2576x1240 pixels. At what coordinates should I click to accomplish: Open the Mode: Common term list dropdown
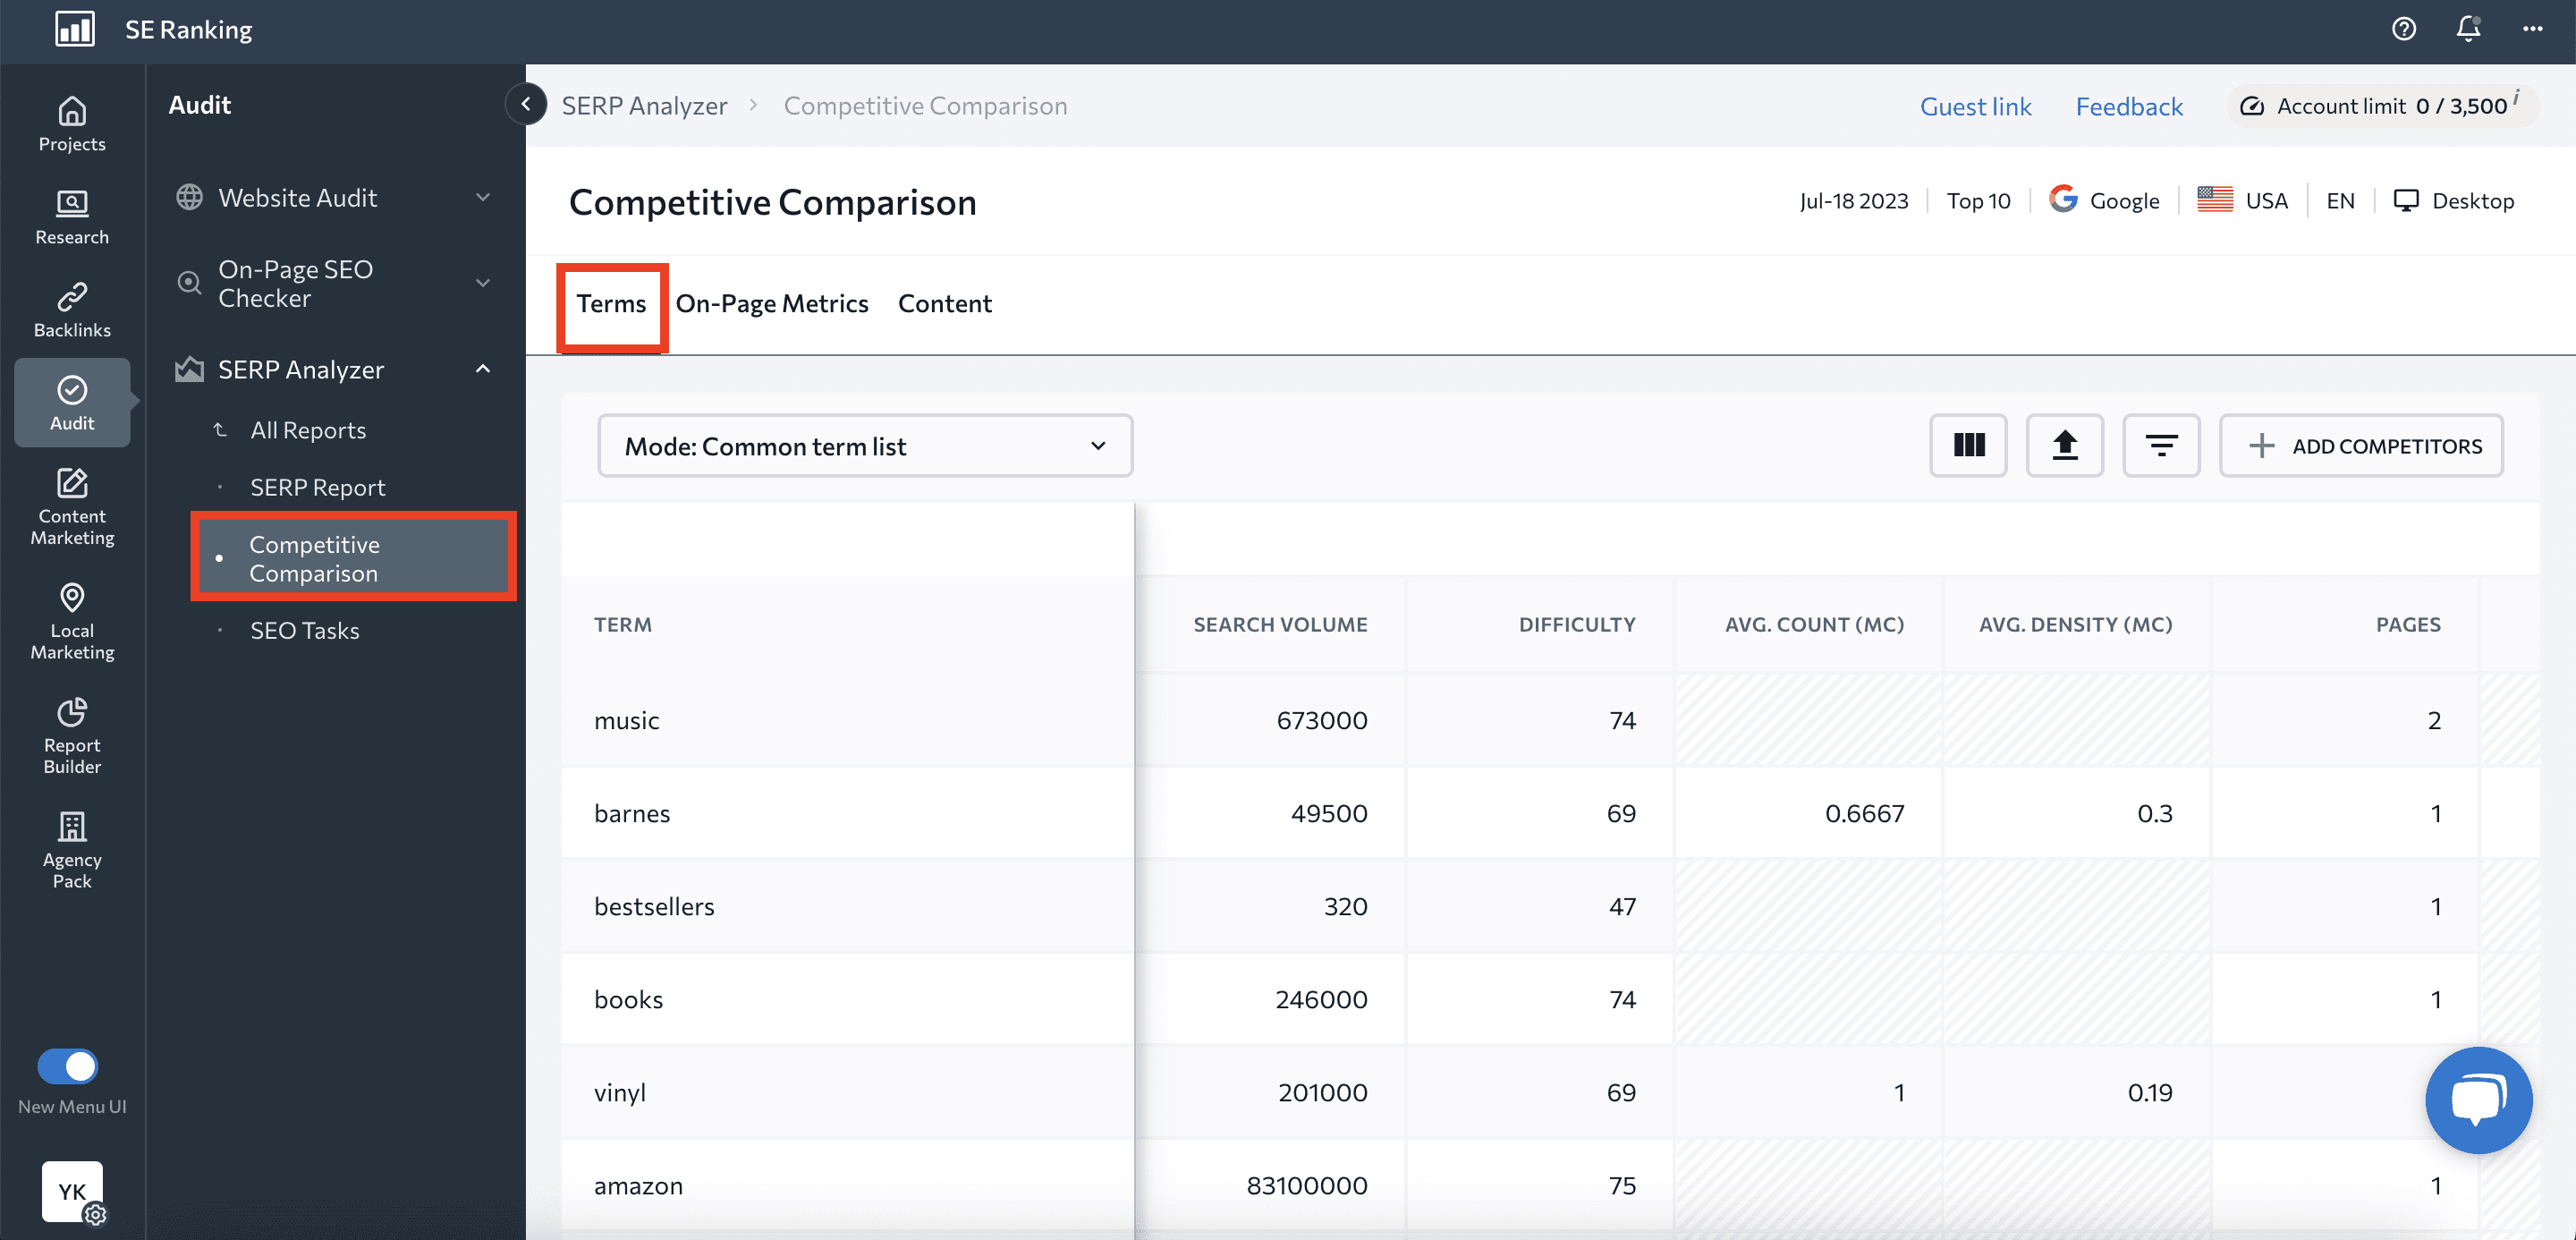pos(864,445)
